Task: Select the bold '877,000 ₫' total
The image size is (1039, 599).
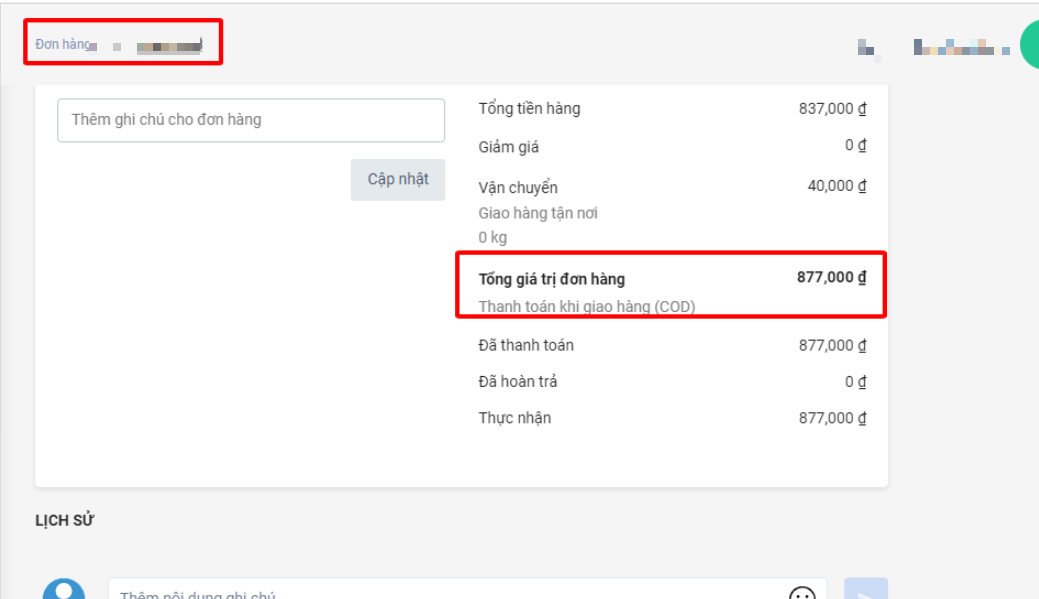Action: (x=832, y=277)
